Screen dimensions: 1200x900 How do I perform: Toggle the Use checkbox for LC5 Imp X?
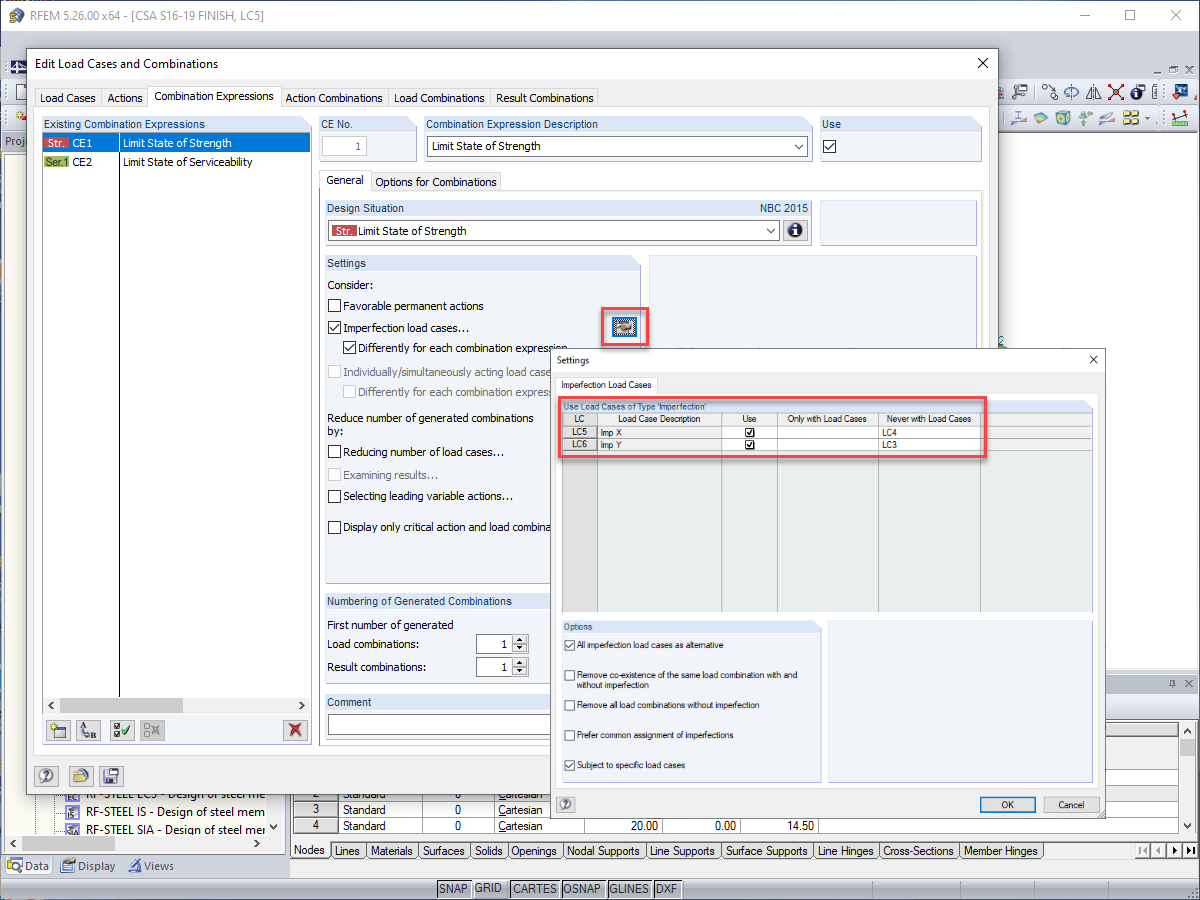click(750, 431)
